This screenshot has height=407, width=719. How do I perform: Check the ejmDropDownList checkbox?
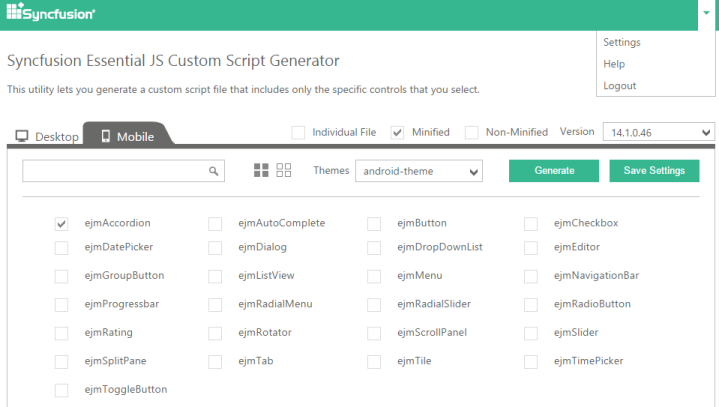click(x=374, y=248)
